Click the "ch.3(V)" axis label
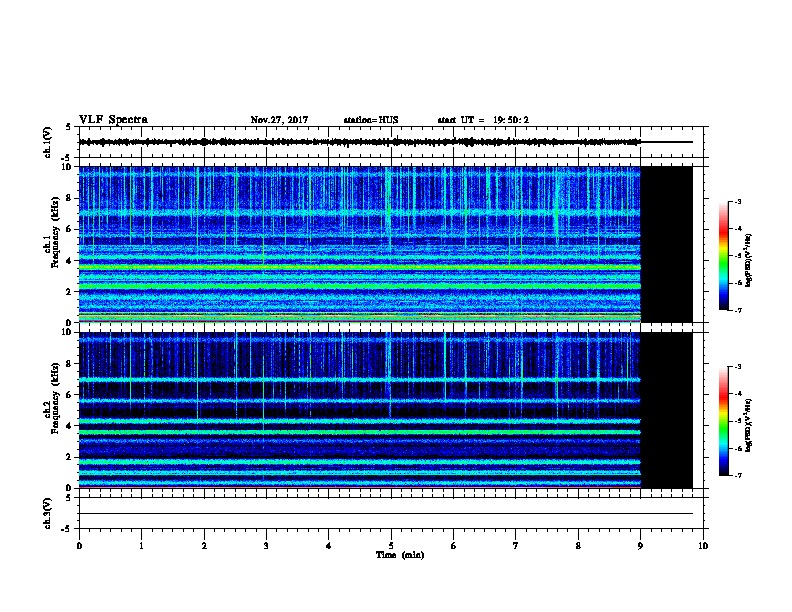 tap(48, 513)
